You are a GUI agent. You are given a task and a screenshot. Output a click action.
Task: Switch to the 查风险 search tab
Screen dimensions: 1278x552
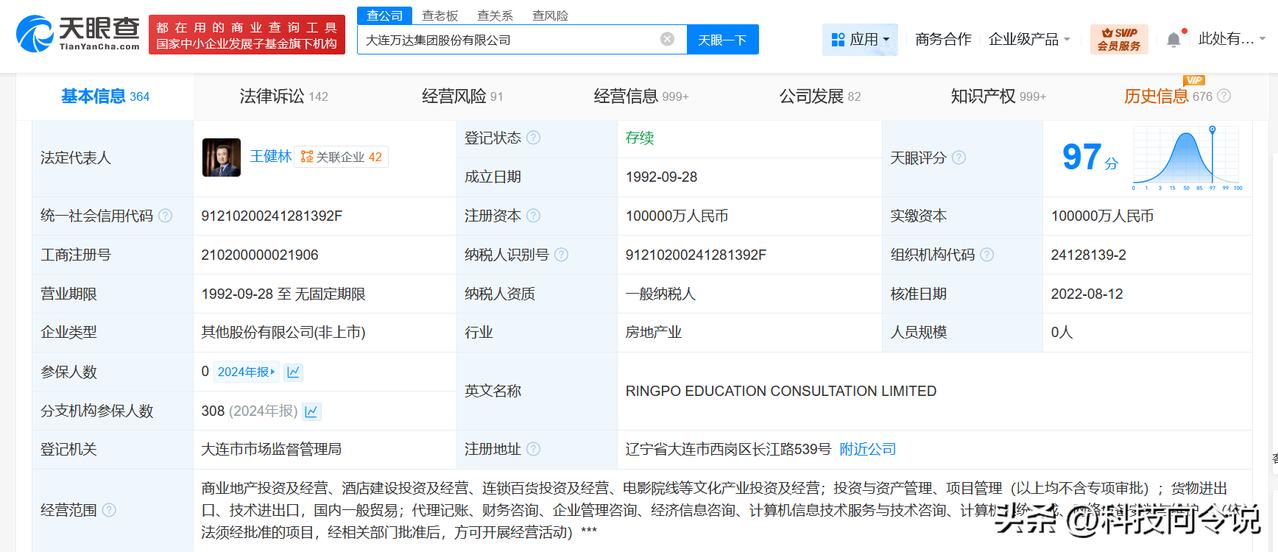(x=550, y=16)
